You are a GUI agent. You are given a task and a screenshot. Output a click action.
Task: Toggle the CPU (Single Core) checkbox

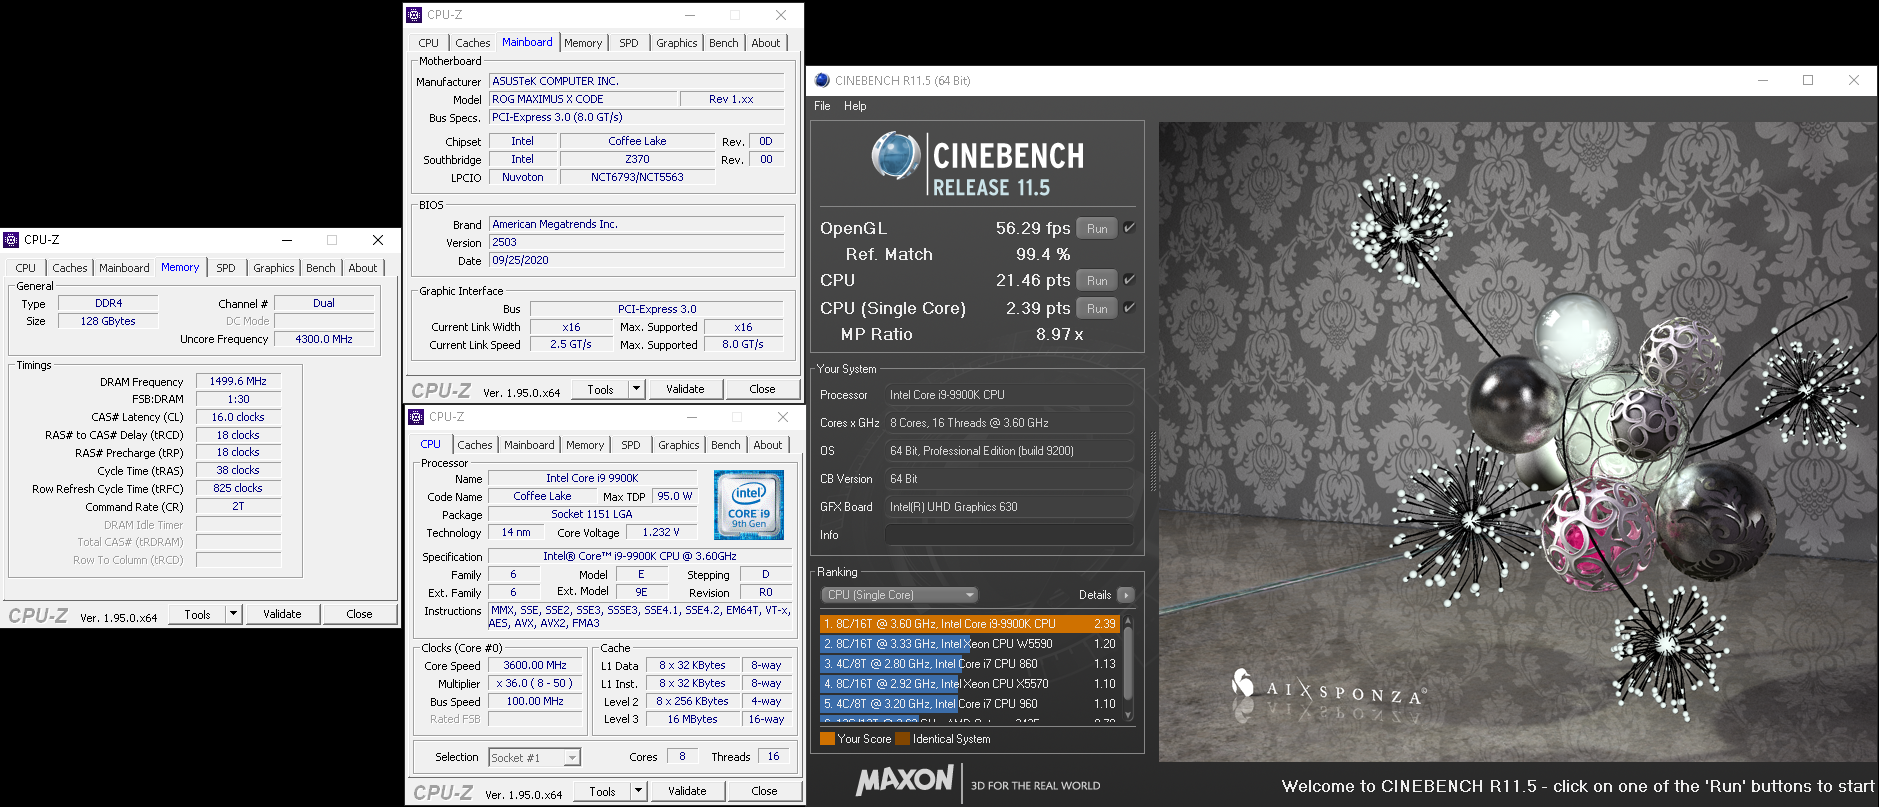click(1129, 308)
